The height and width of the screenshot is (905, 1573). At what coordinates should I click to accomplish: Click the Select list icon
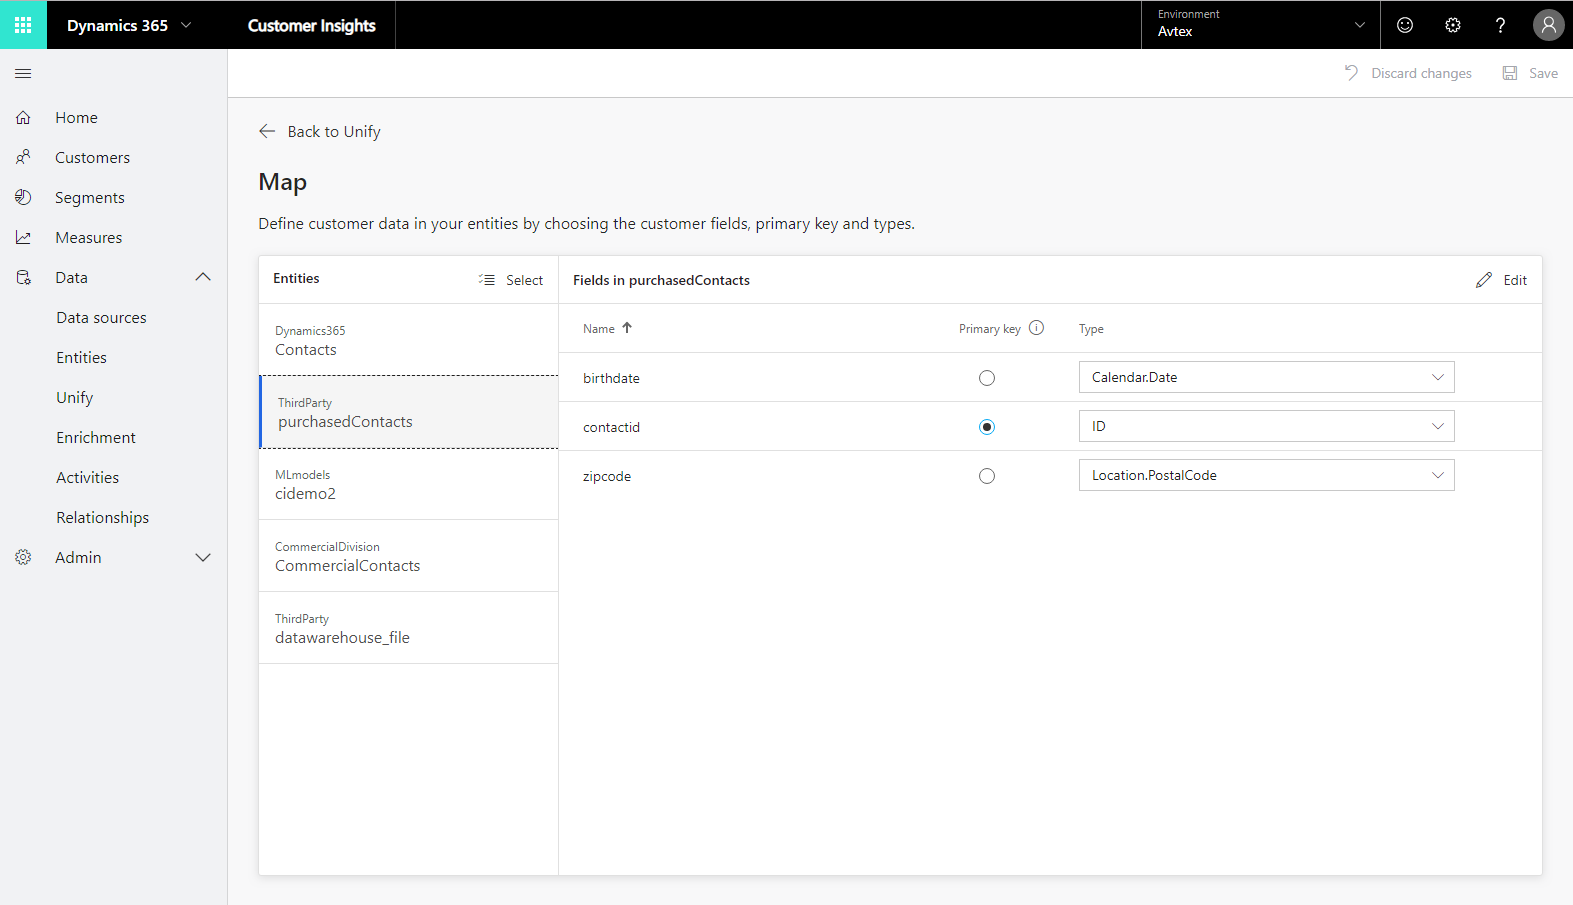(x=487, y=280)
